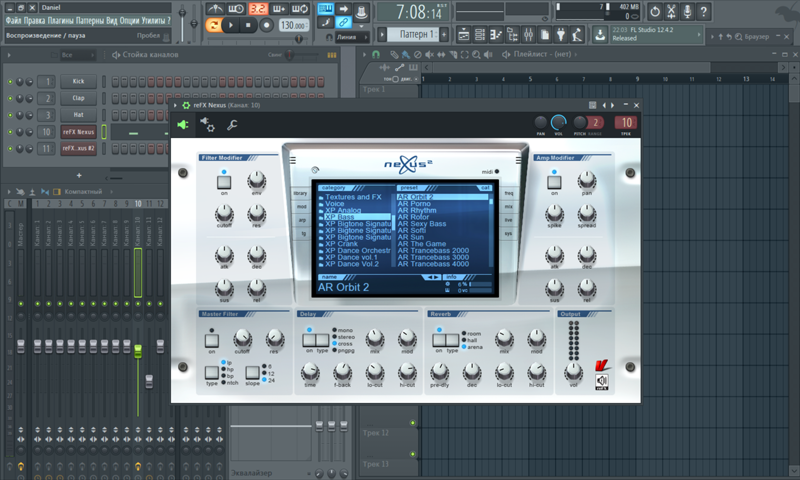Toggle typing keyboard to piano icon
This screenshot has height=480, width=800.
point(325,9)
